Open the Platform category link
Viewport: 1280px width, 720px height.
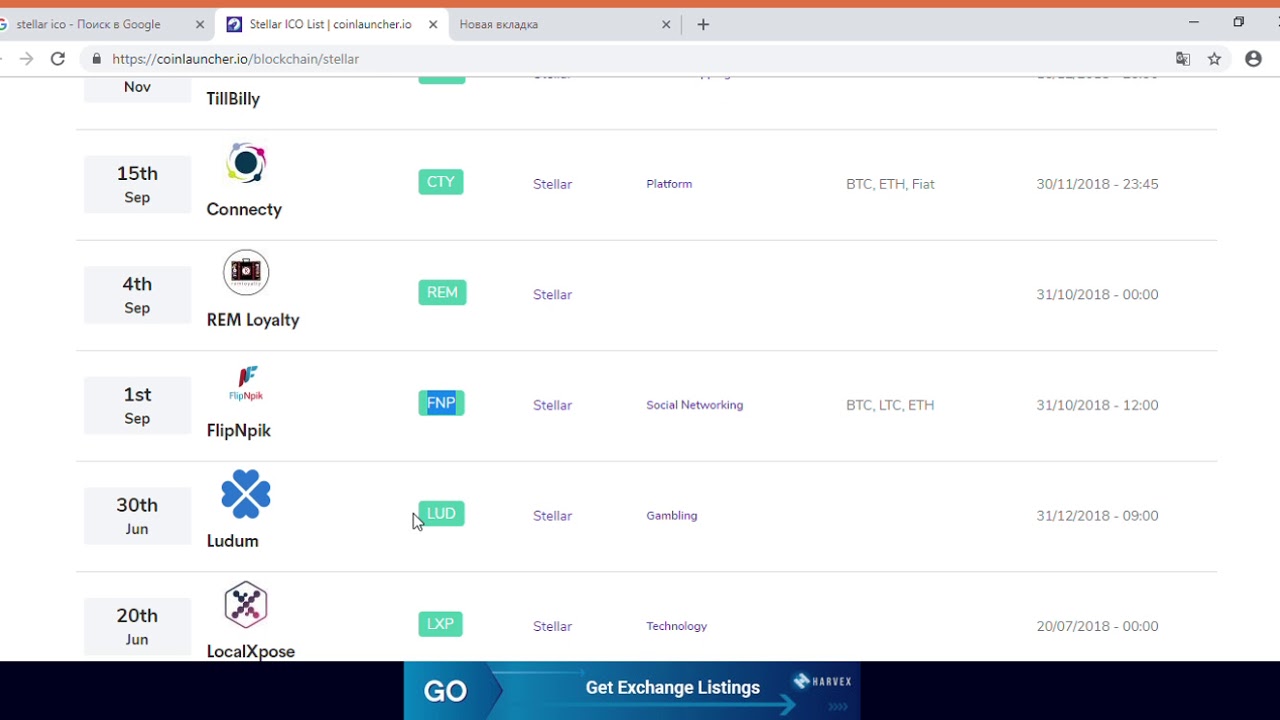(x=669, y=184)
